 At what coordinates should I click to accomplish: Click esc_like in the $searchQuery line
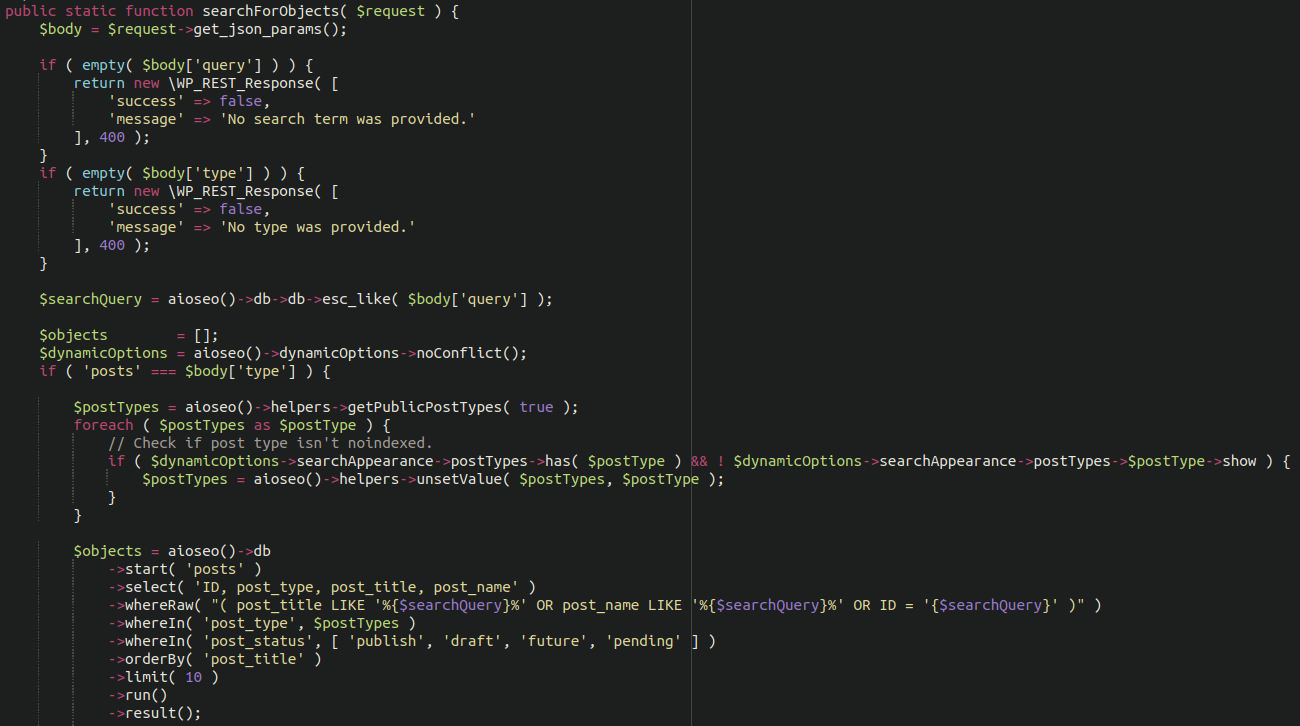(356, 299)
